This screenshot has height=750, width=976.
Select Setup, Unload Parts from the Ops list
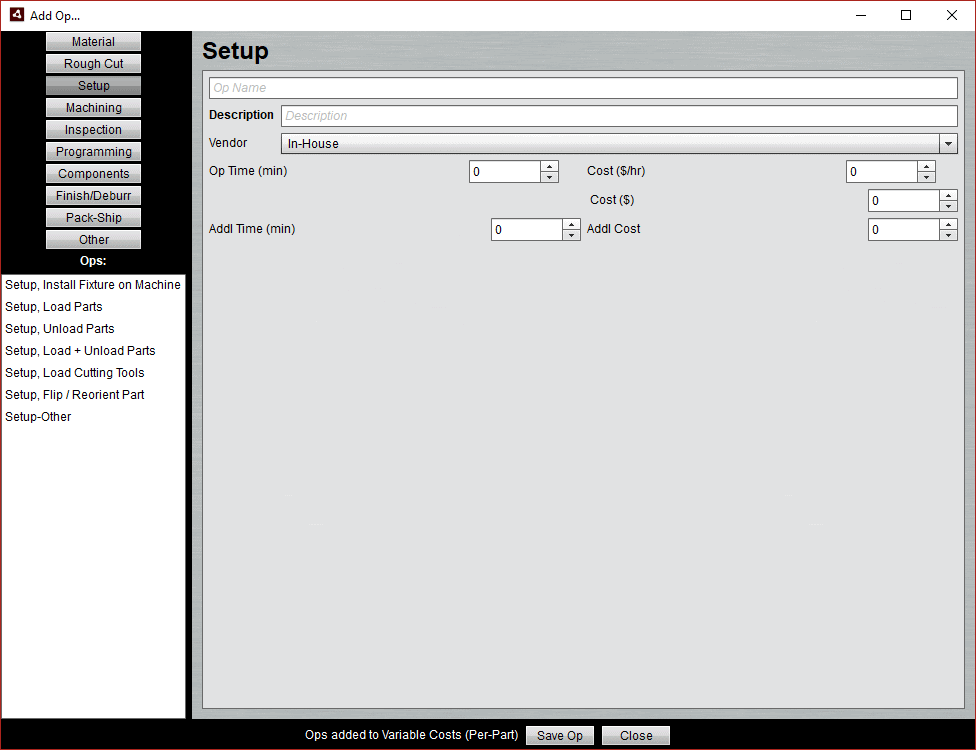(x=59, y=328)
